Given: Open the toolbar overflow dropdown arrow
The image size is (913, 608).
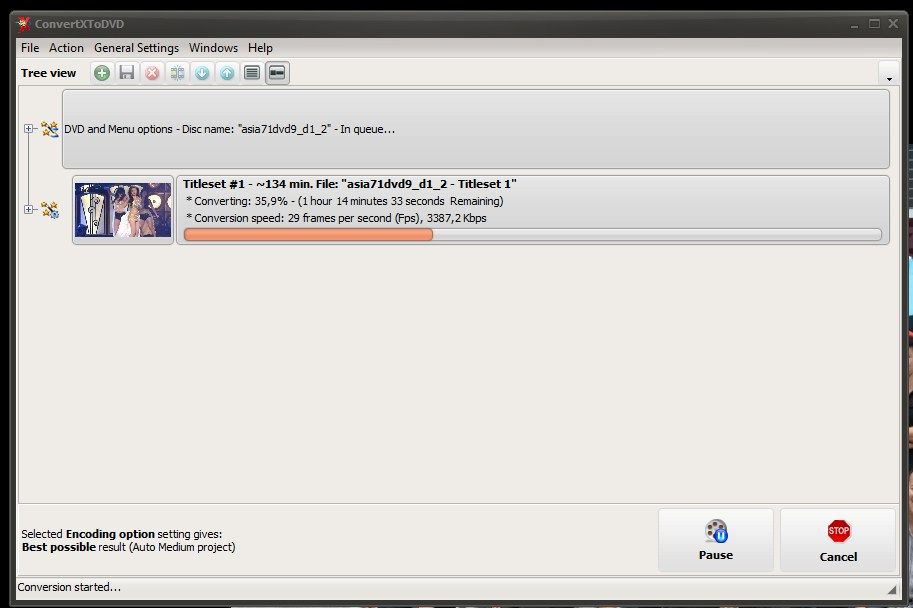Looking at the screenshot, I should tap(889, 73).
